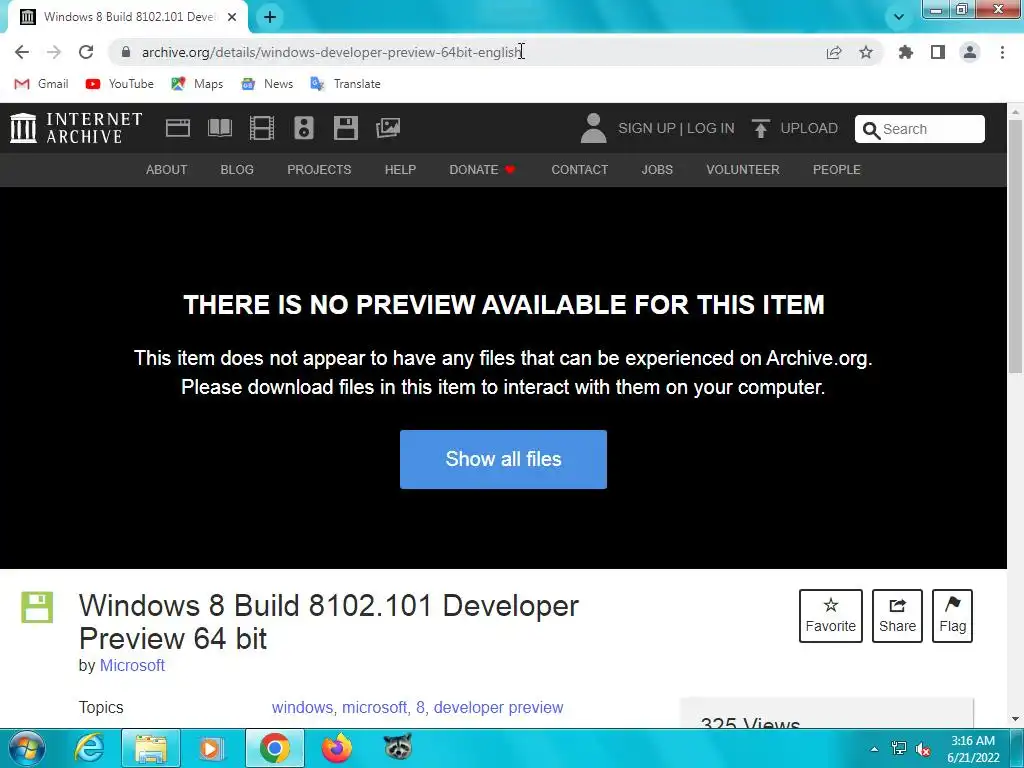
Task: Go to the CONTACT menu item
Action: [579, 170]
